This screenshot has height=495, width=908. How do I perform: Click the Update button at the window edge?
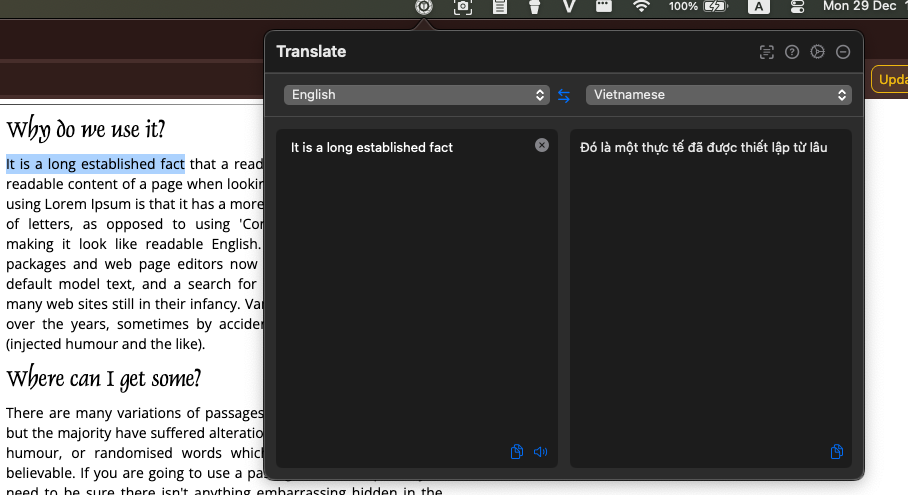point(890,79)
